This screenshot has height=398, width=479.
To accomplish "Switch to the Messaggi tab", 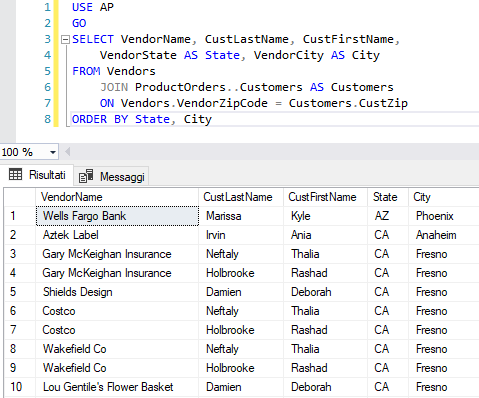I will coord(111,176).
